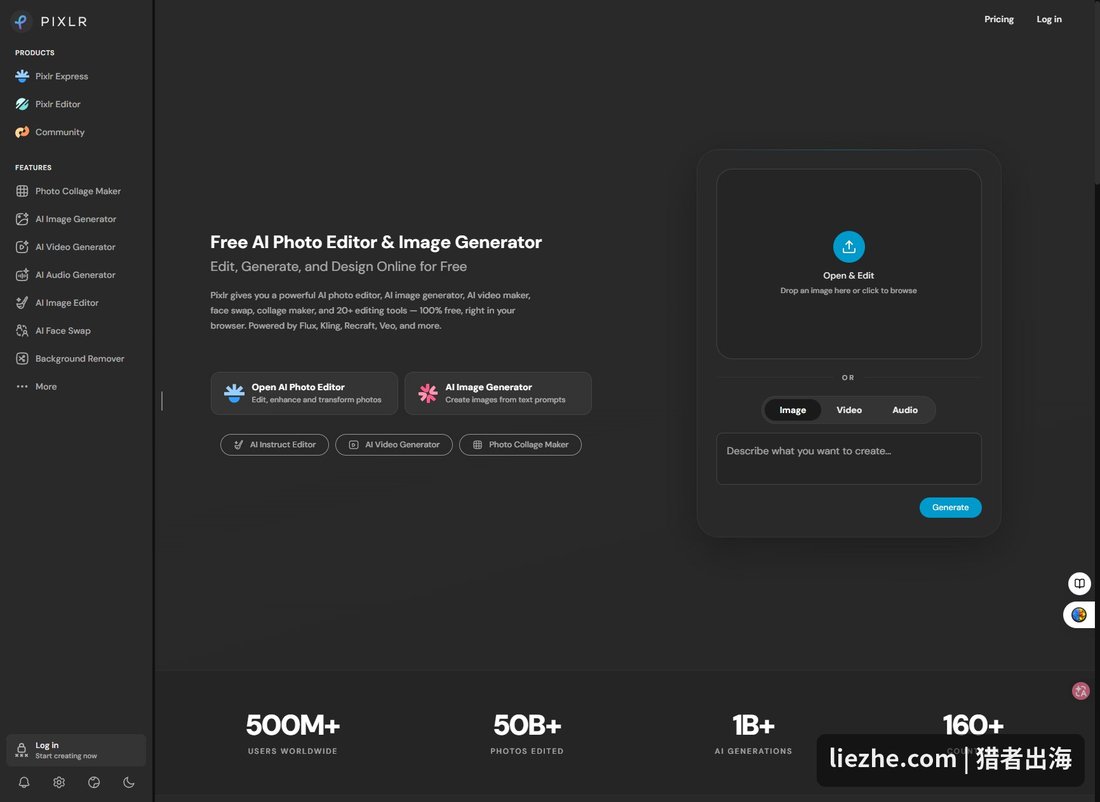The height and width of the screenshot is (802, 1100).
Task: Click the Open AI Photo Editor card
Action: point(304,393)
